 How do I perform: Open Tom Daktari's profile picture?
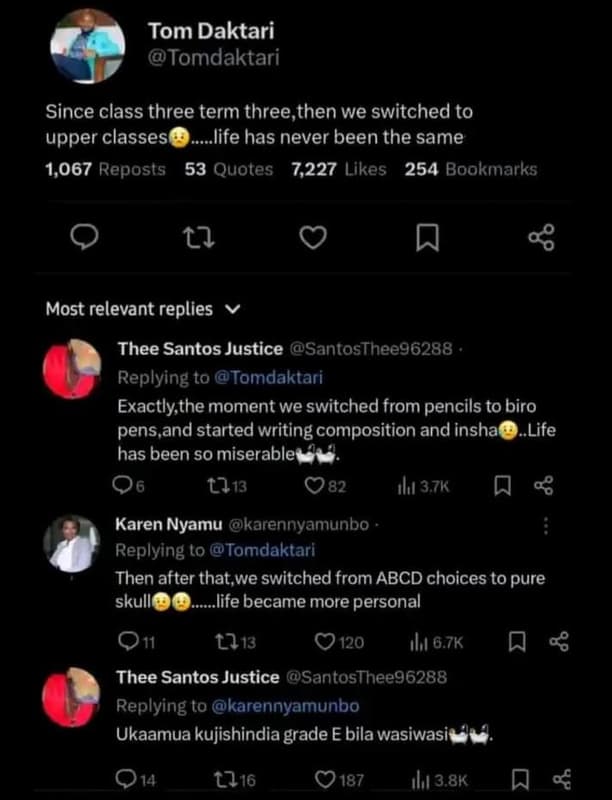87,47
